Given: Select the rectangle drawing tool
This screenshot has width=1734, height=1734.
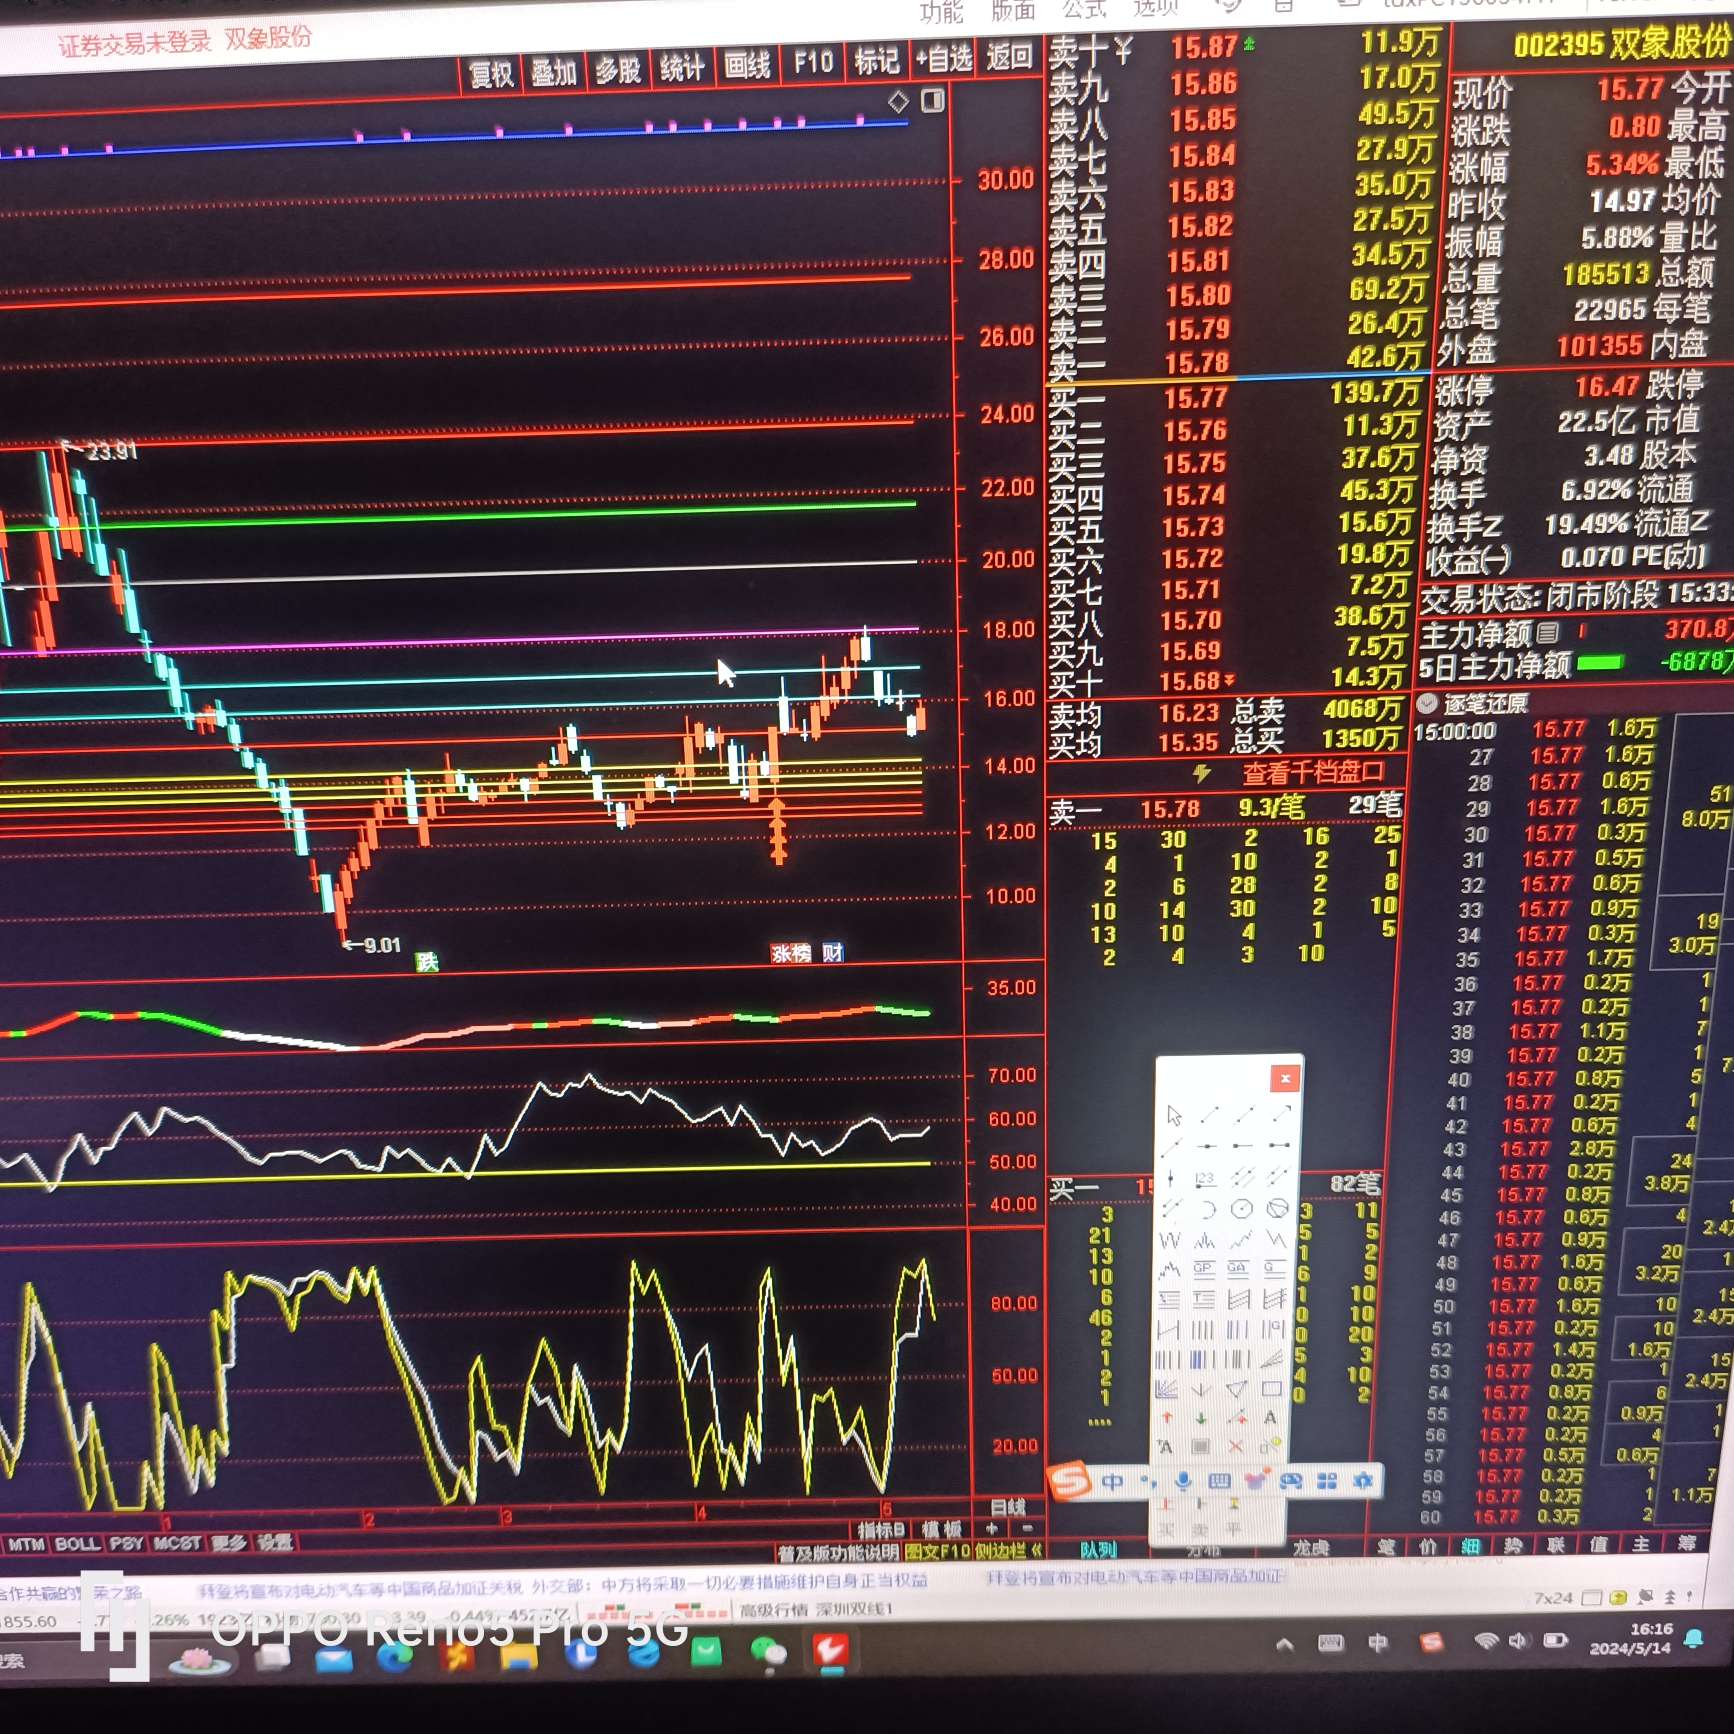Looking at the screenshot, I should [1272, 1388].
